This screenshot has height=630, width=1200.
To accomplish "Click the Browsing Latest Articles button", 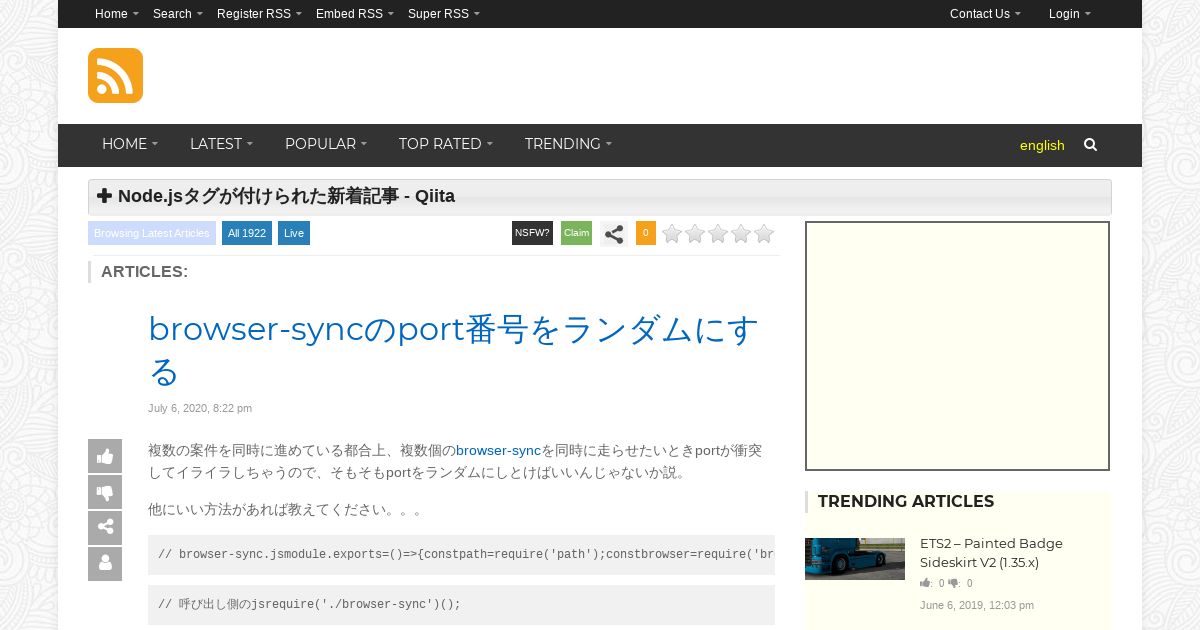I will pyautogui.click(x=152, y=233).
